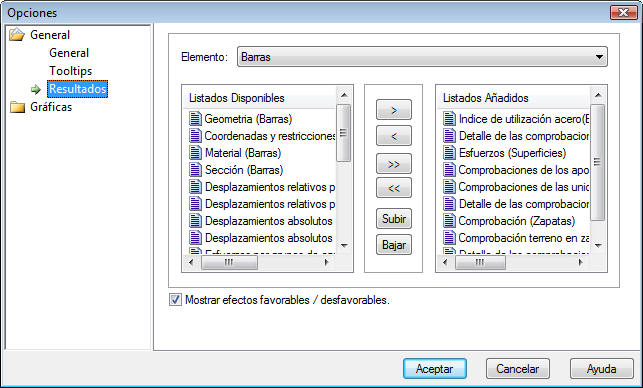
Task: Select the Resultados tree entry
Action: (x=78, y=89)
